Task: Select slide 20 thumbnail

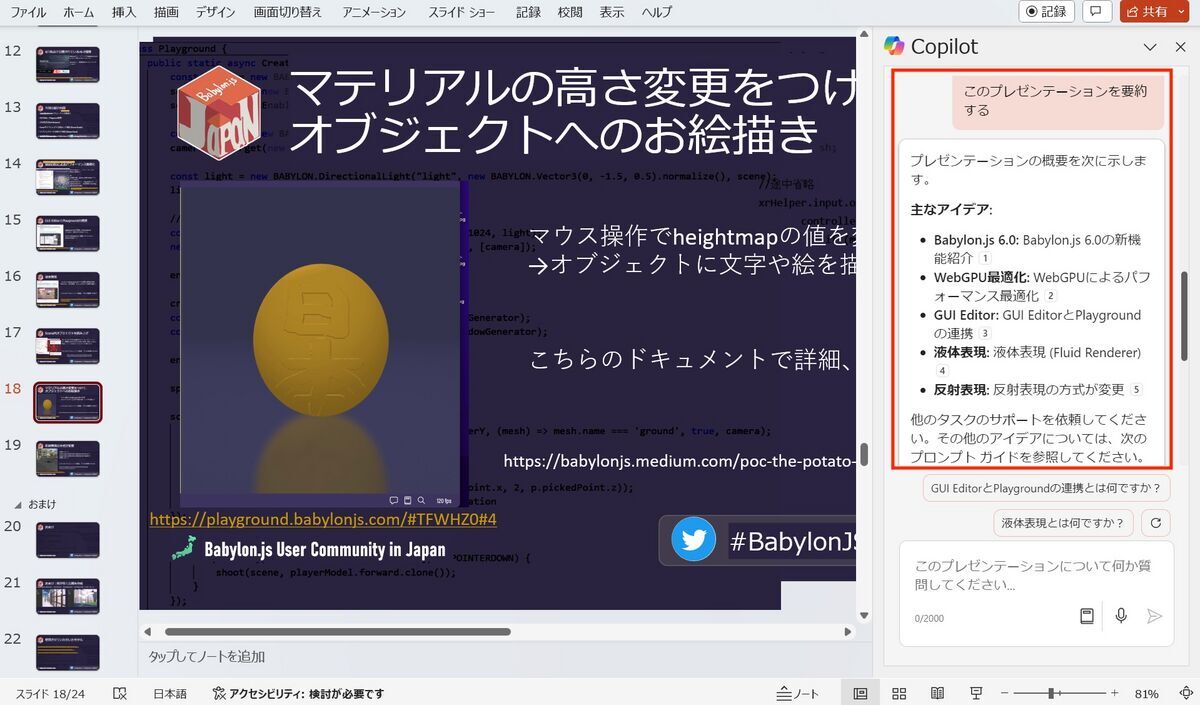Action: [67, 540]
